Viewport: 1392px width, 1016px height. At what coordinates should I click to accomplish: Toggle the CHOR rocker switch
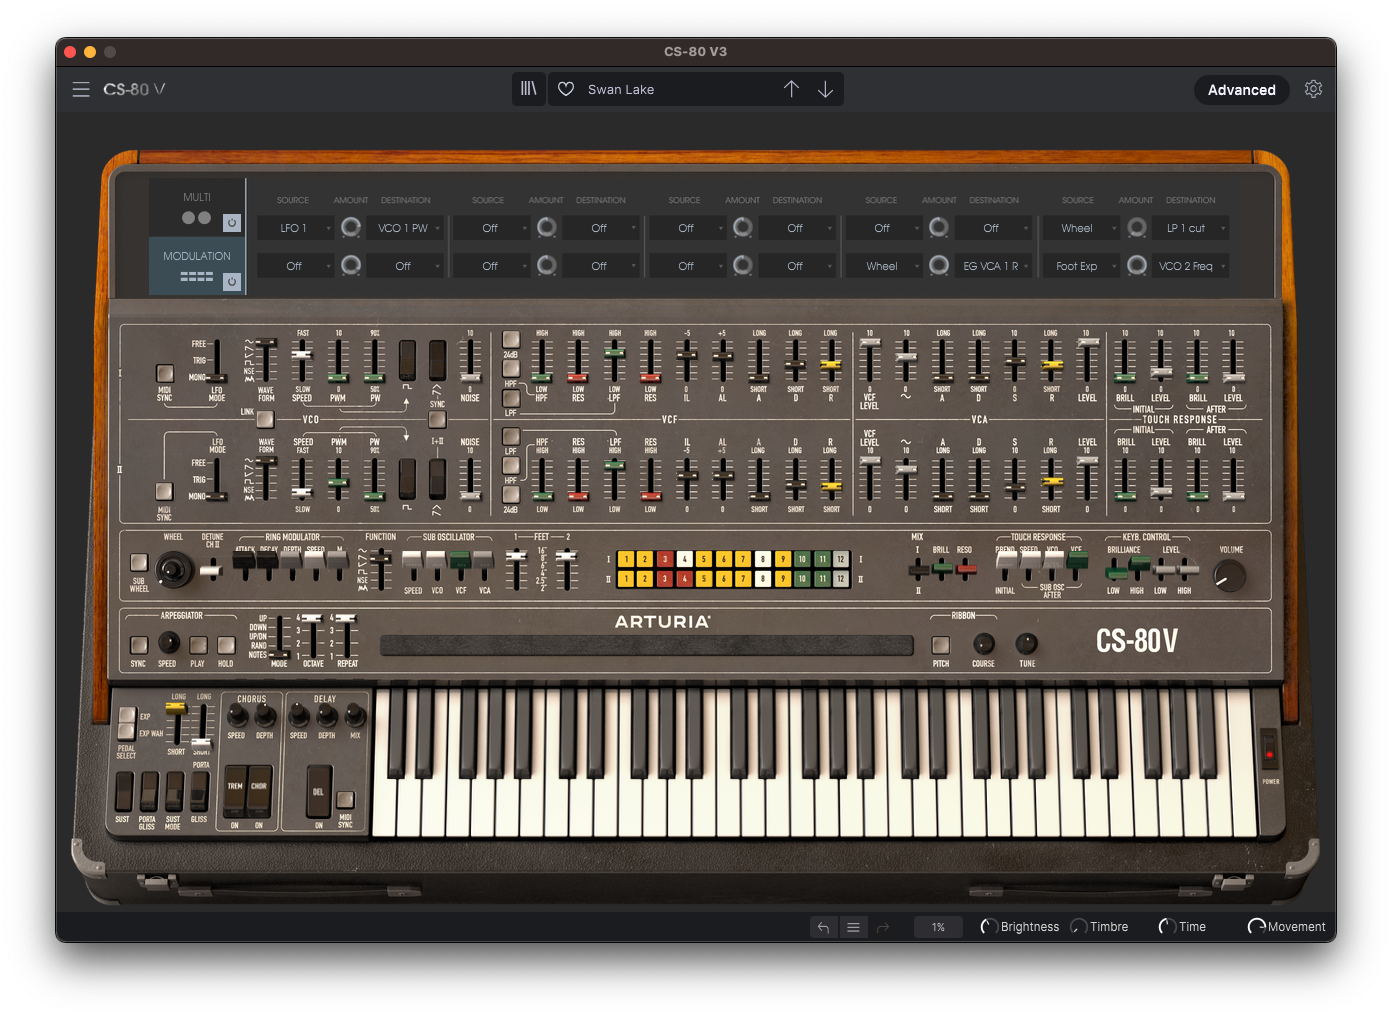pyautogui.click(x=259, y=793)
